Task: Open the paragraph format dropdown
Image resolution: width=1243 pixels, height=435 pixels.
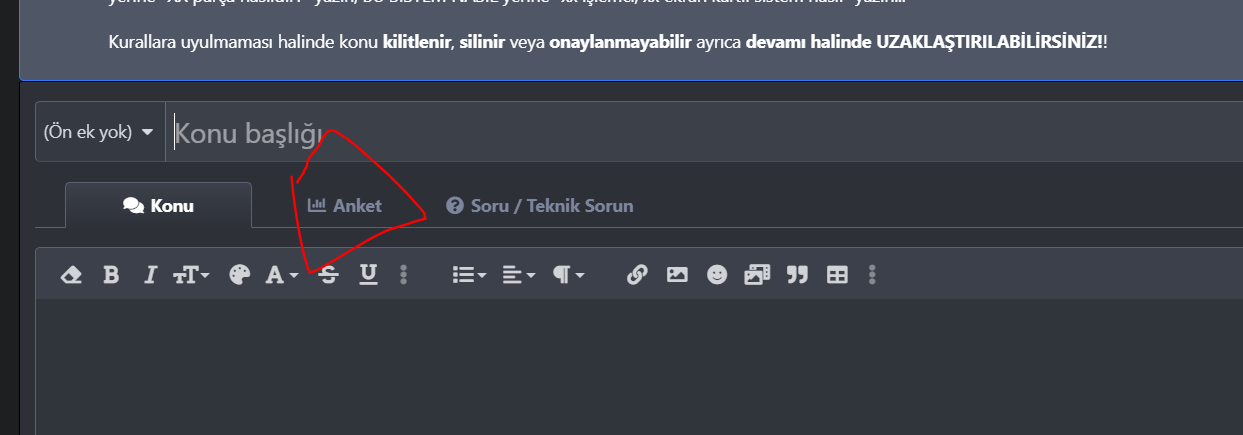Action: pyautogui.click(x=568, y=275)
